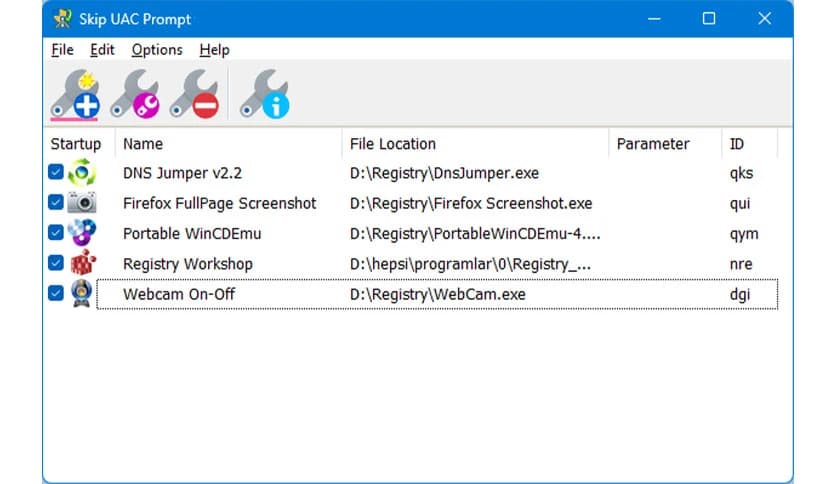Click the Webcam On-Off webcam icon
This screenshot has height=484, width=836.
point(82,293)
